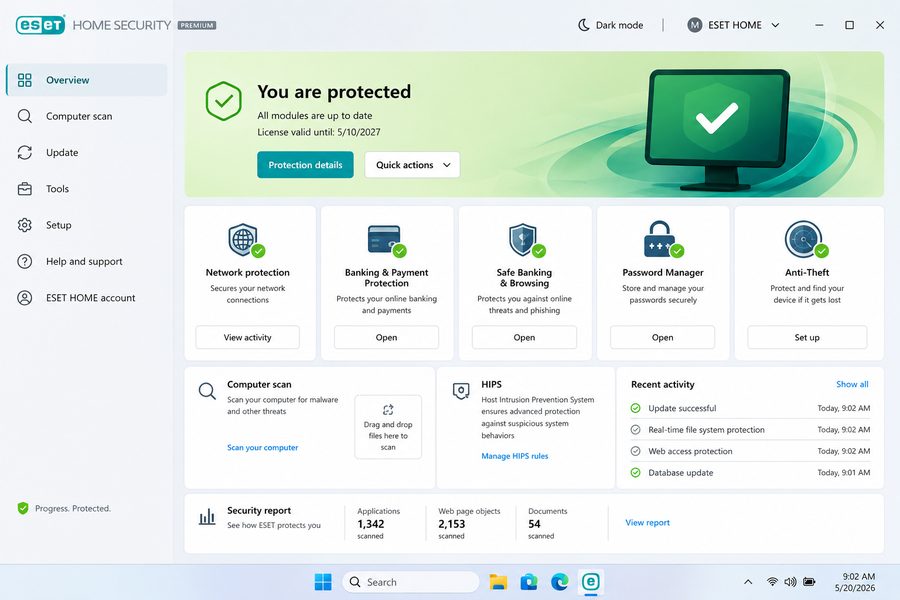Select the Database update activity entry

pyautogui.click(x=750, y=473)
